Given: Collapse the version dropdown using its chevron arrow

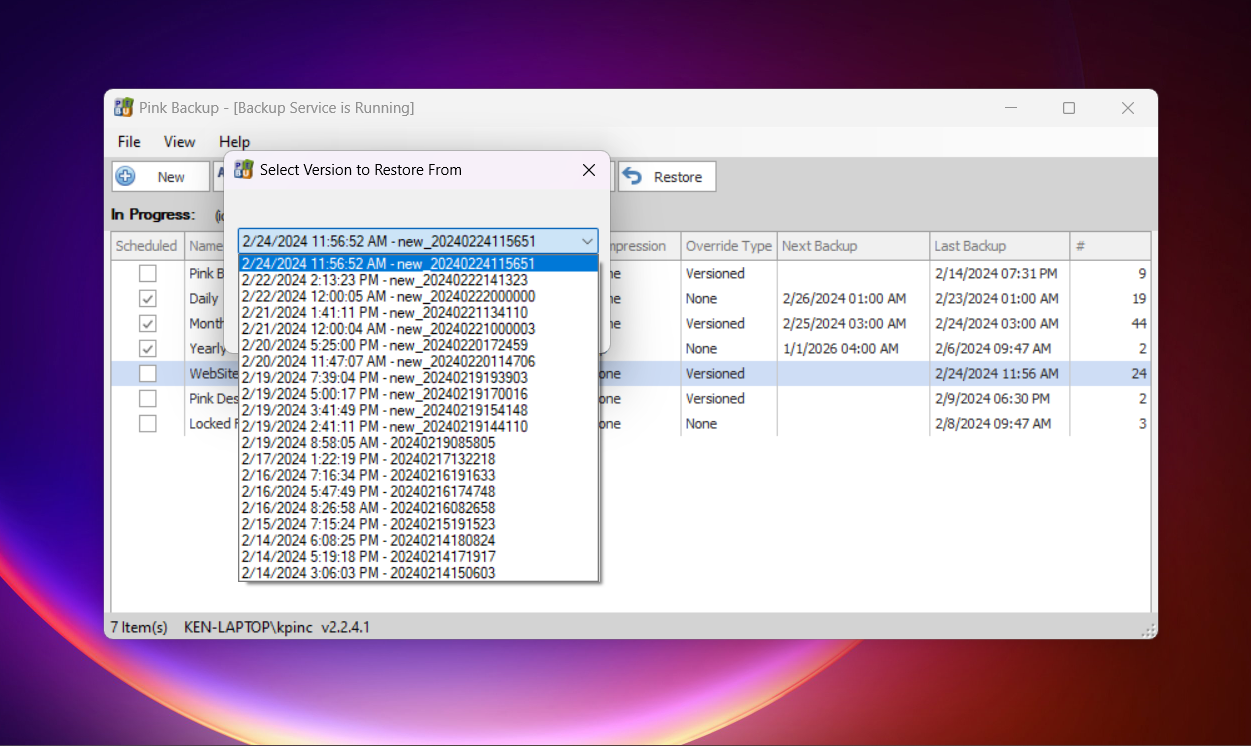Looking at the screenshot, I should point(587,241).
